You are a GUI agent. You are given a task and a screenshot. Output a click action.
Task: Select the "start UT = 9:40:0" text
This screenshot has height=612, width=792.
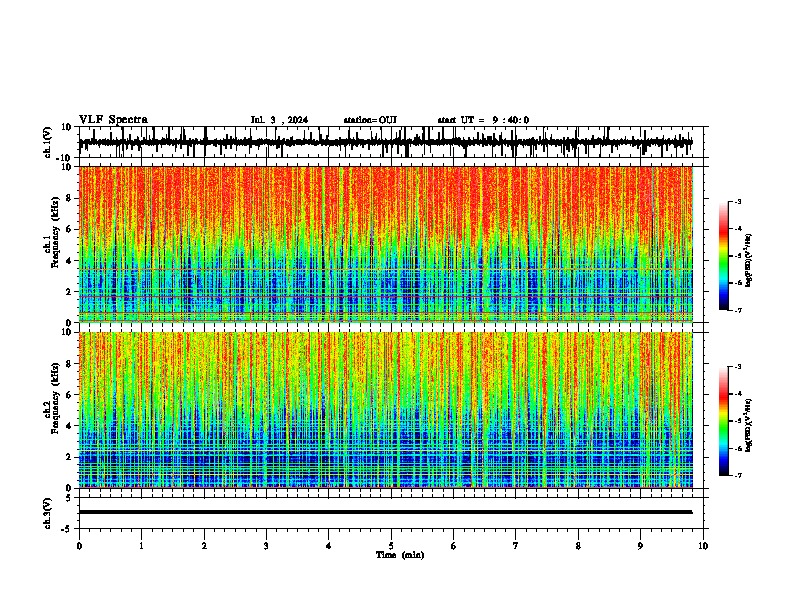point(483,120)
